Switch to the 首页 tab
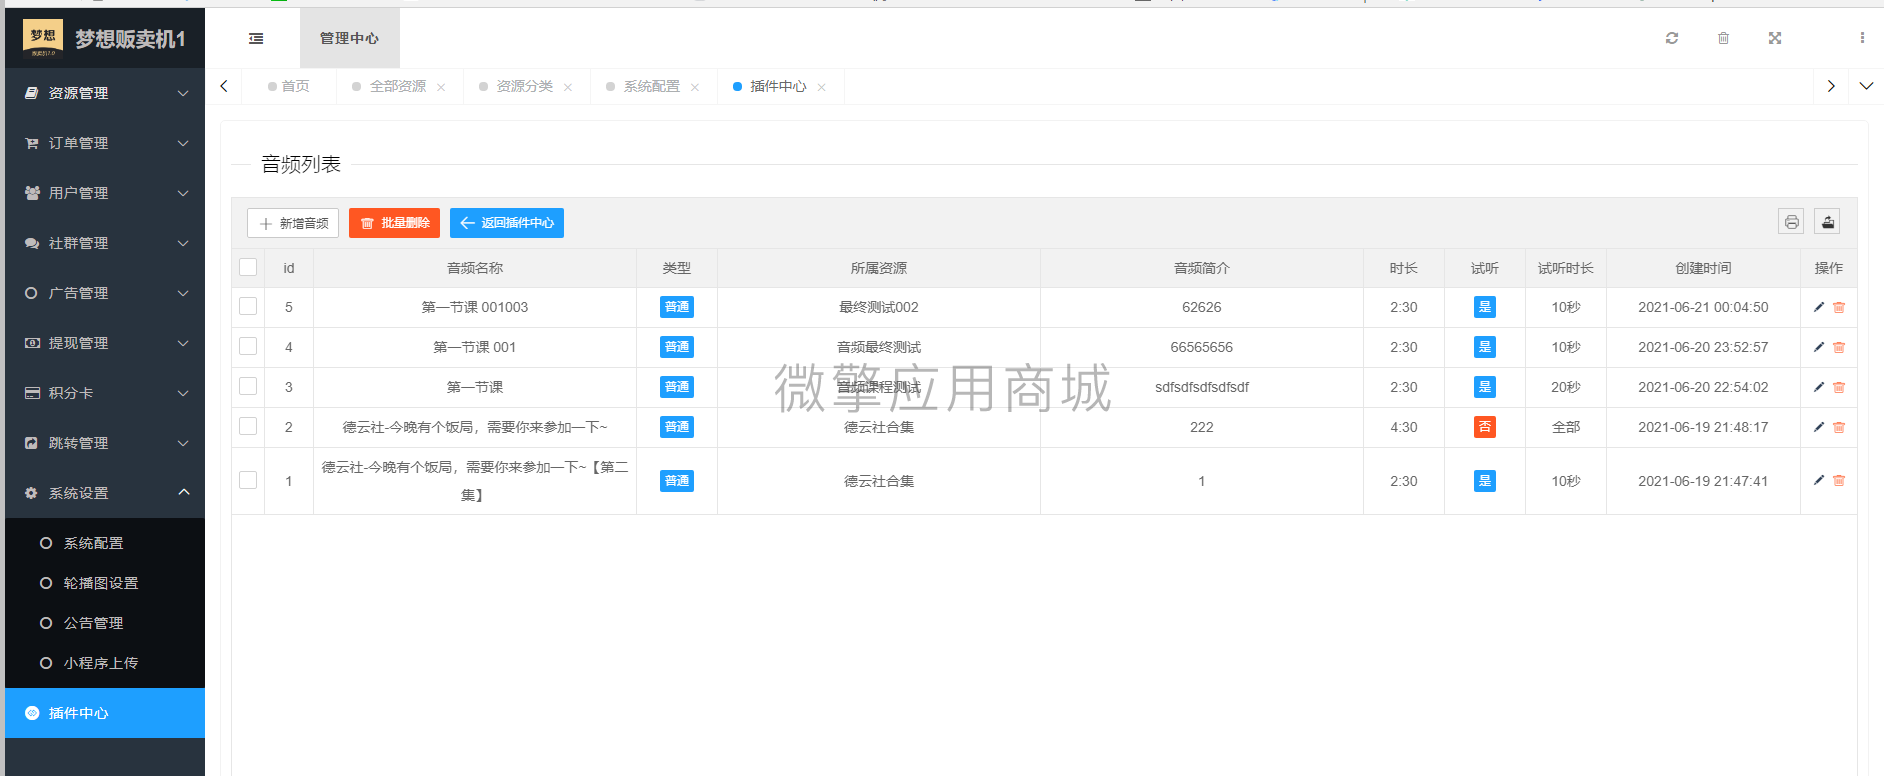Image resolution: width=1884 pixels, height=776 pixels. pyautogui.click(x=289, y=87)
